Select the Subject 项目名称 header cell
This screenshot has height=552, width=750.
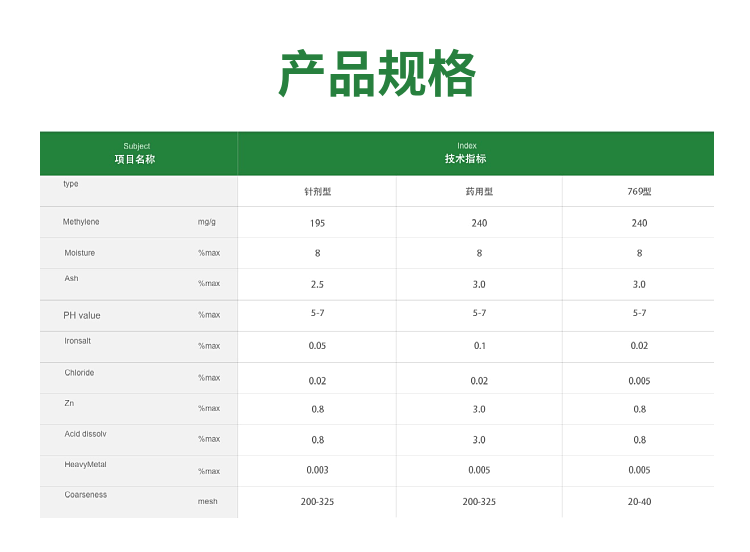pyautogui.click(x=137, y=153)
